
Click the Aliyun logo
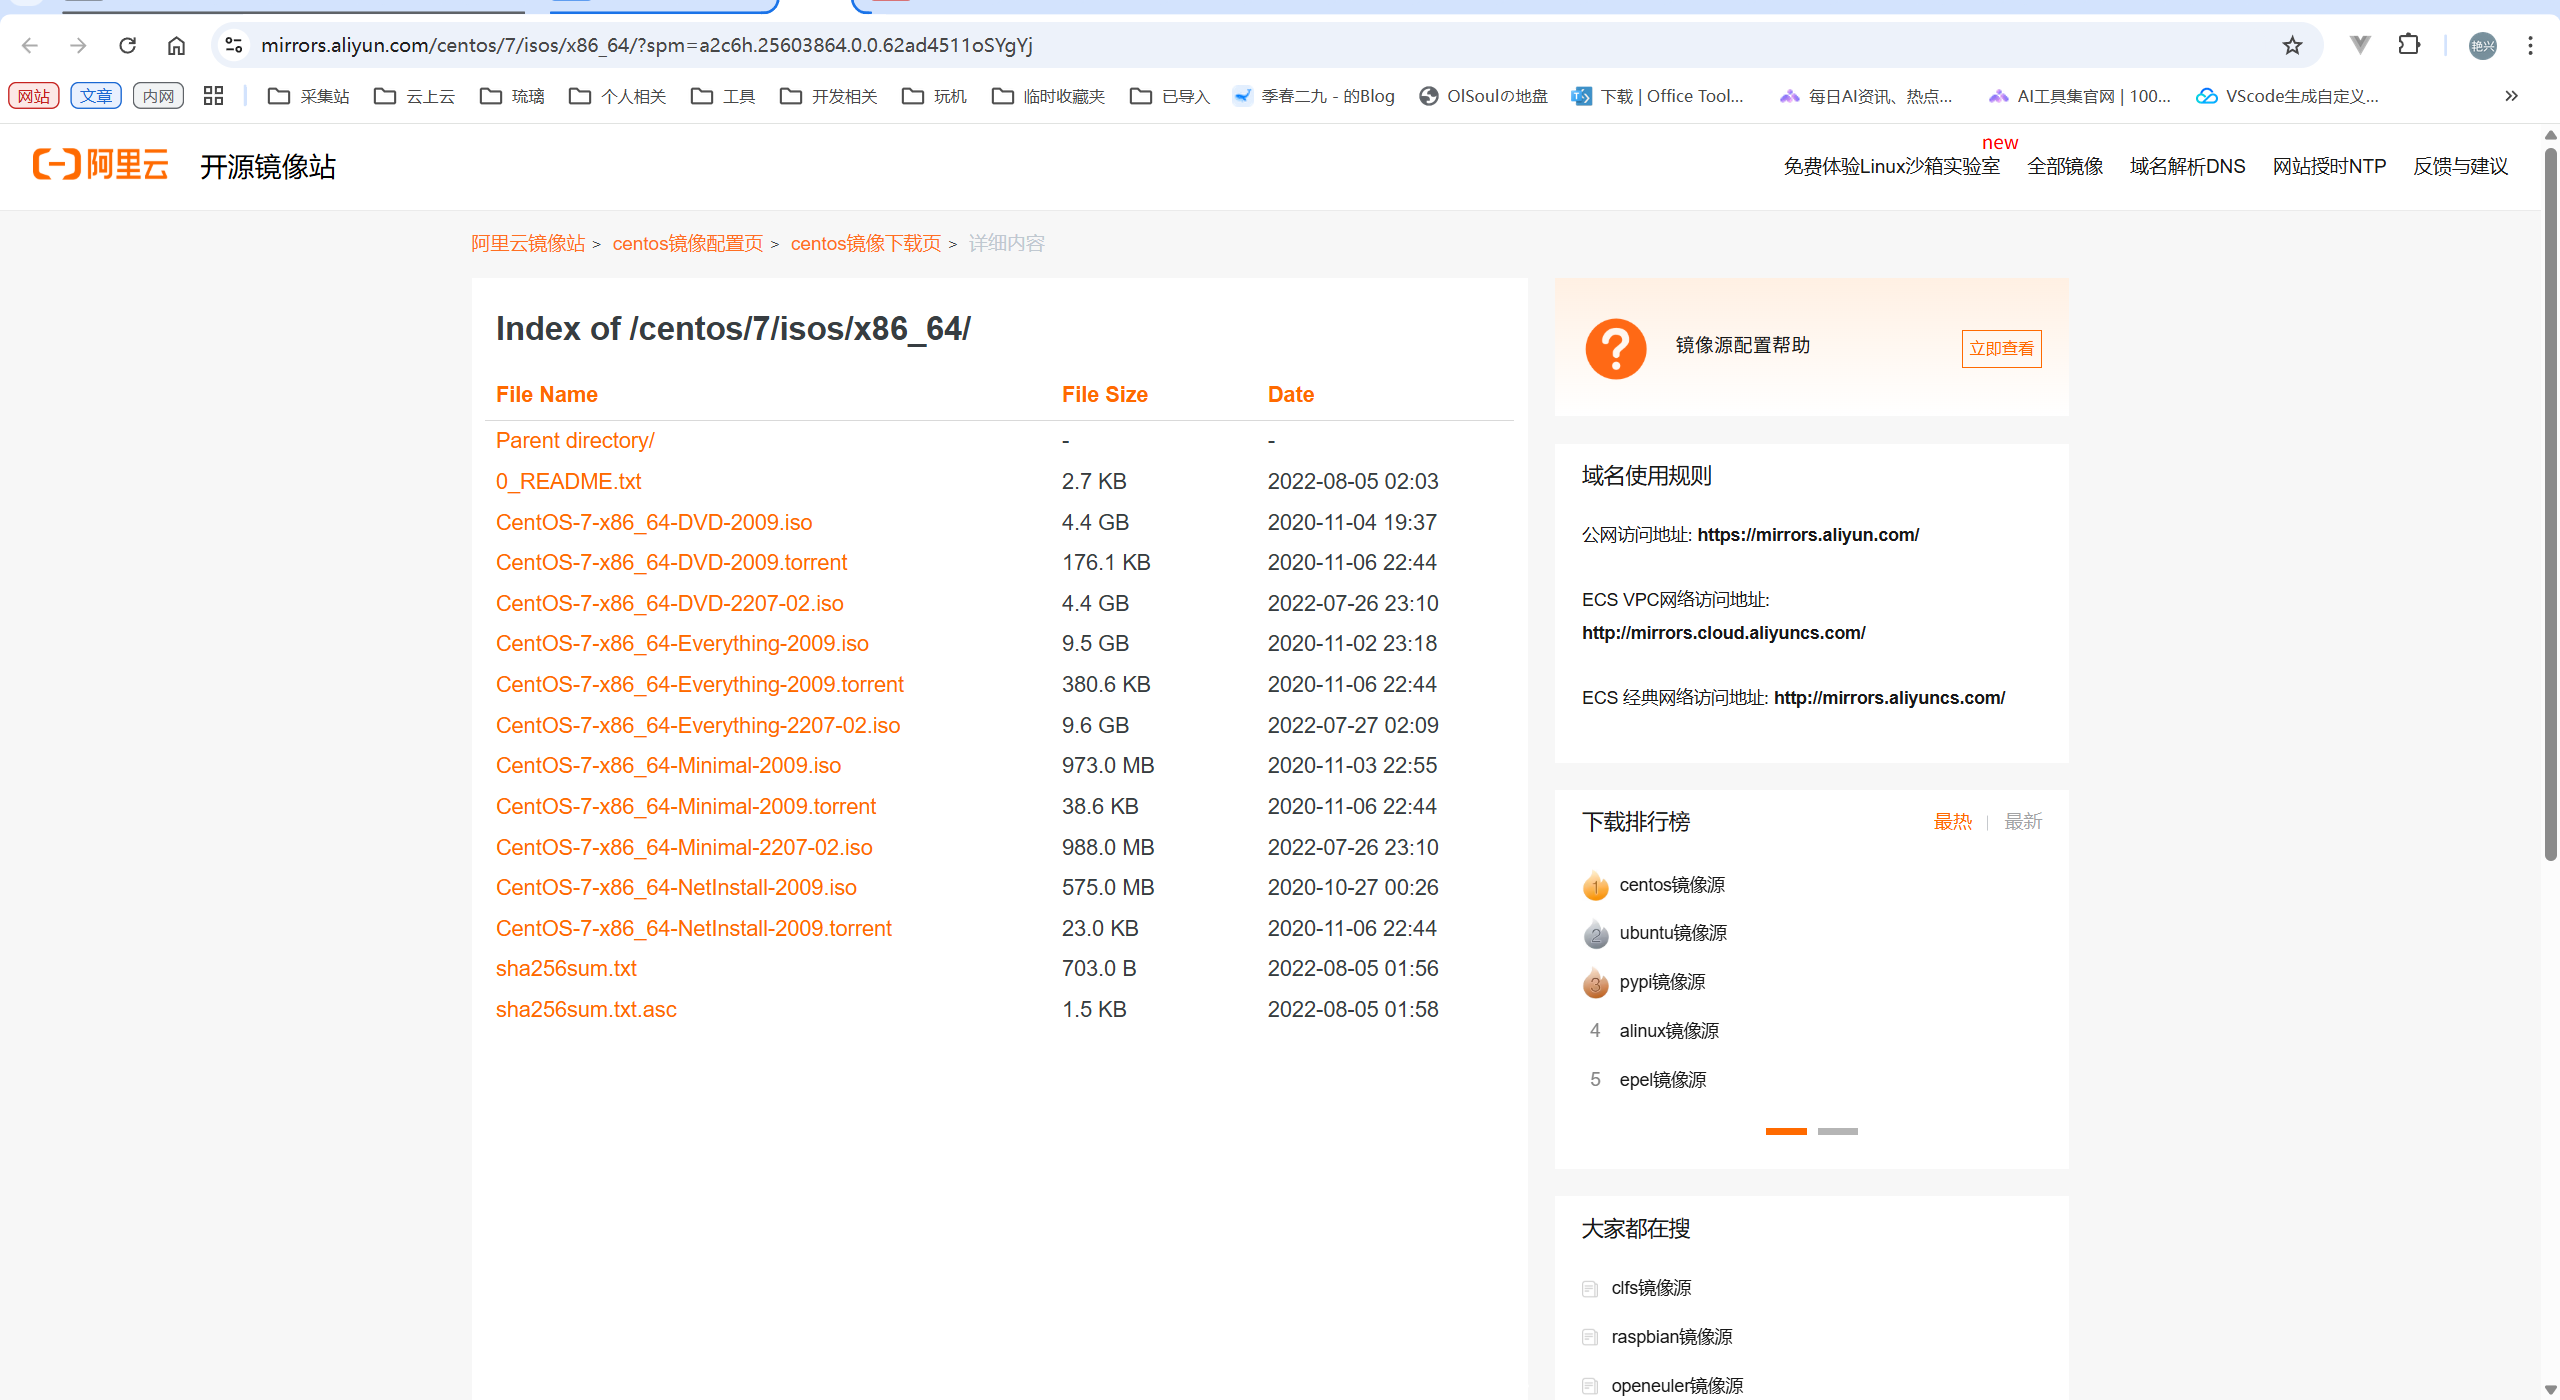(101, 165)
